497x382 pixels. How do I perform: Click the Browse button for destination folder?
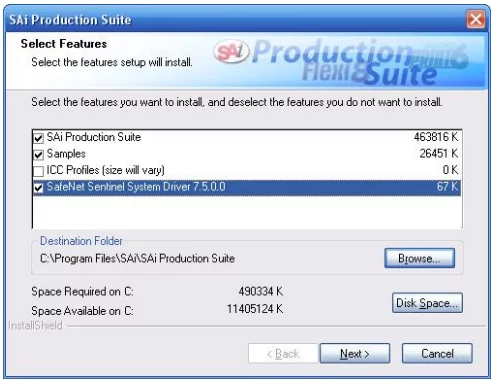(419, 258)
